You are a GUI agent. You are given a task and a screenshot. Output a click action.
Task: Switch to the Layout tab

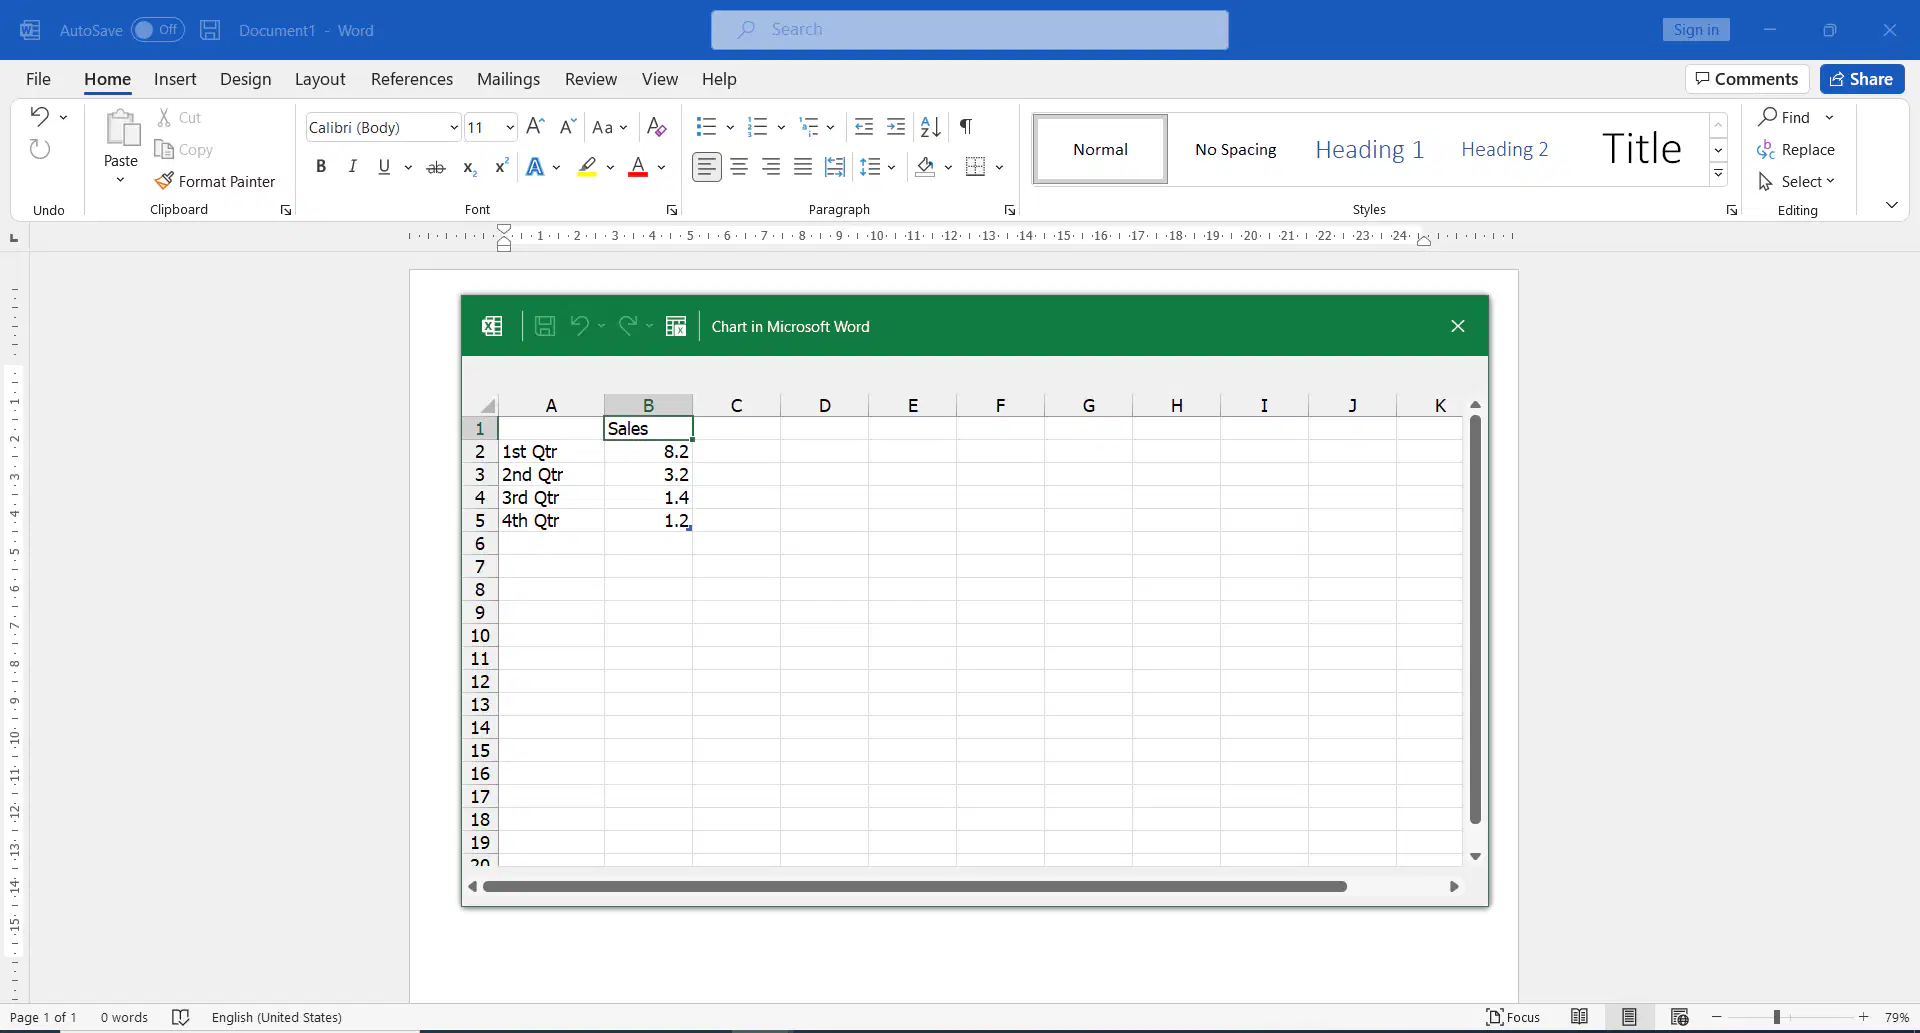click(x=320, y=79)
